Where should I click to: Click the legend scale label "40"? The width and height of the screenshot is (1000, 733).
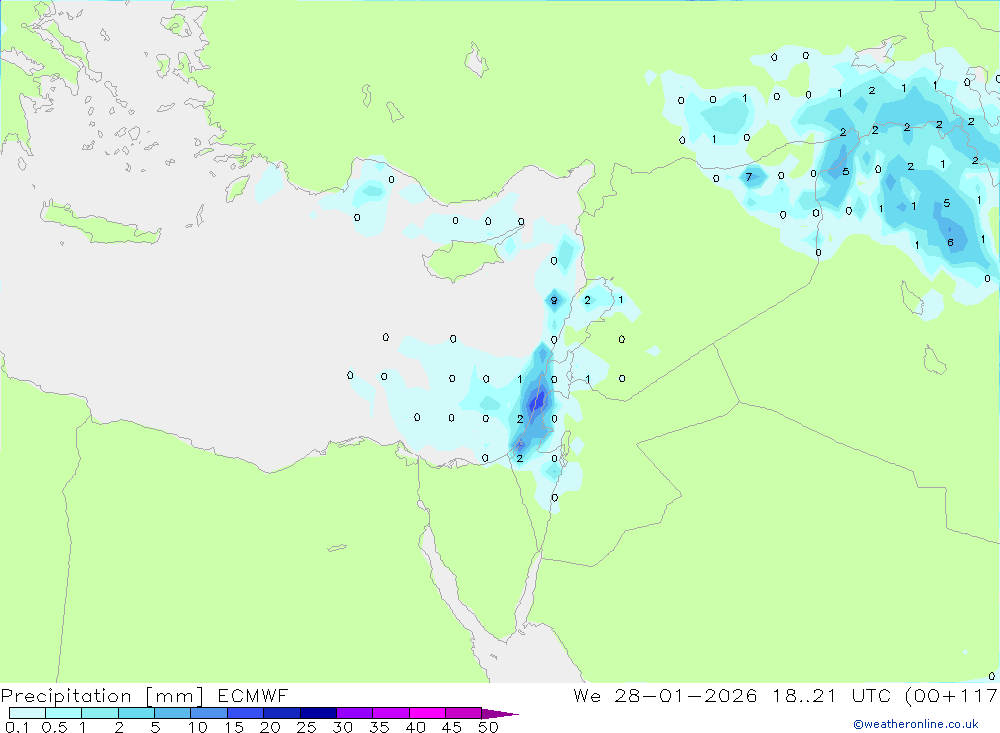click(415, 727)
